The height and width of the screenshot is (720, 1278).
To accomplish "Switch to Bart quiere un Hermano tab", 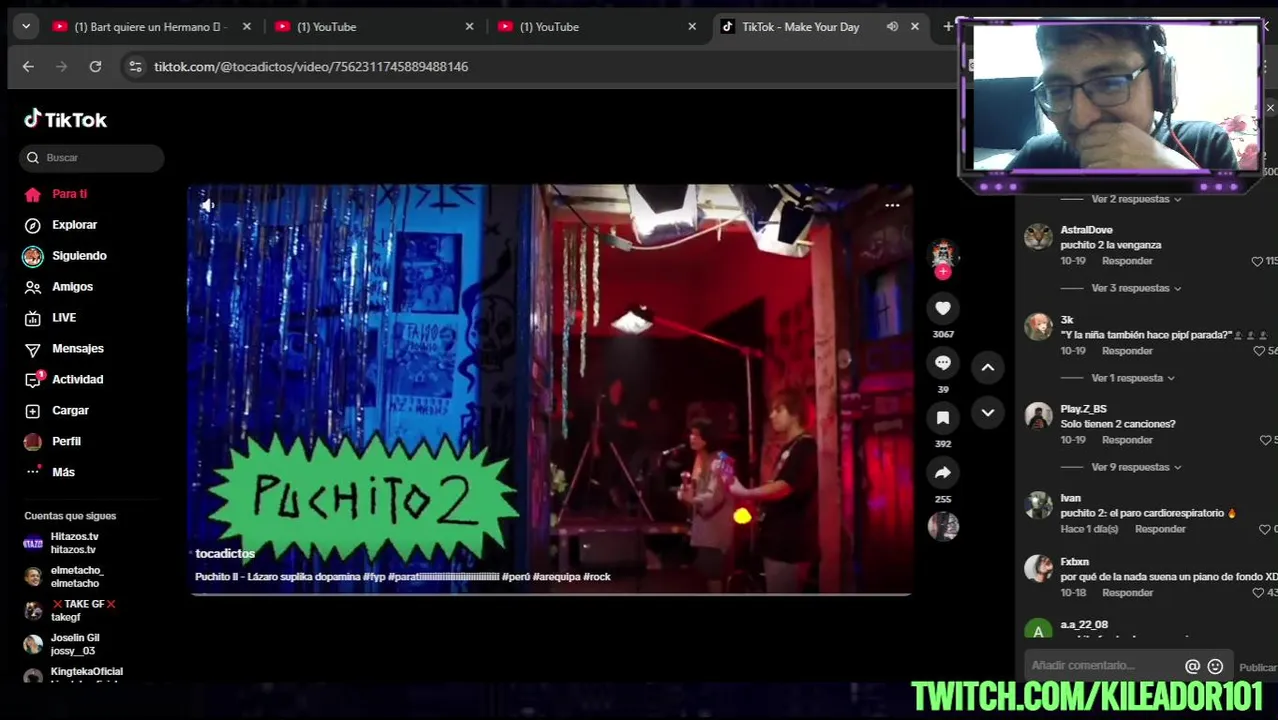I will tap(150, 27).
